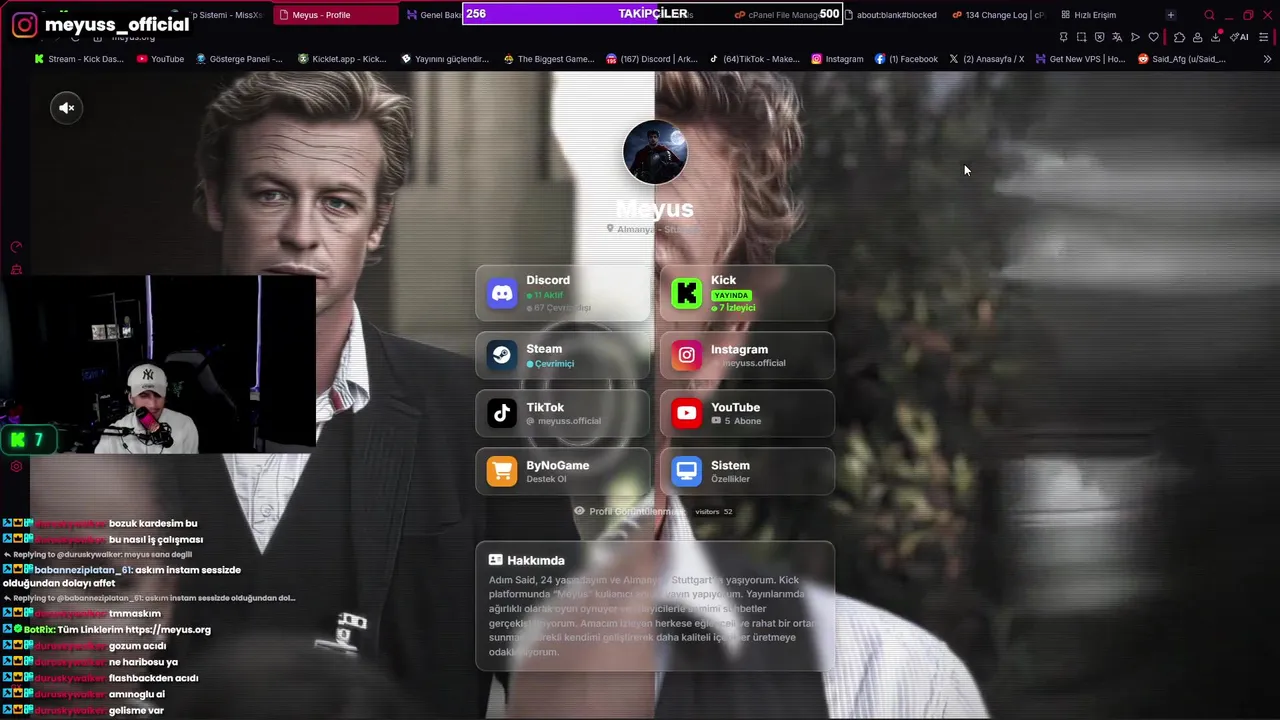Open the extensions puzzle icon

pos(1179,37)
